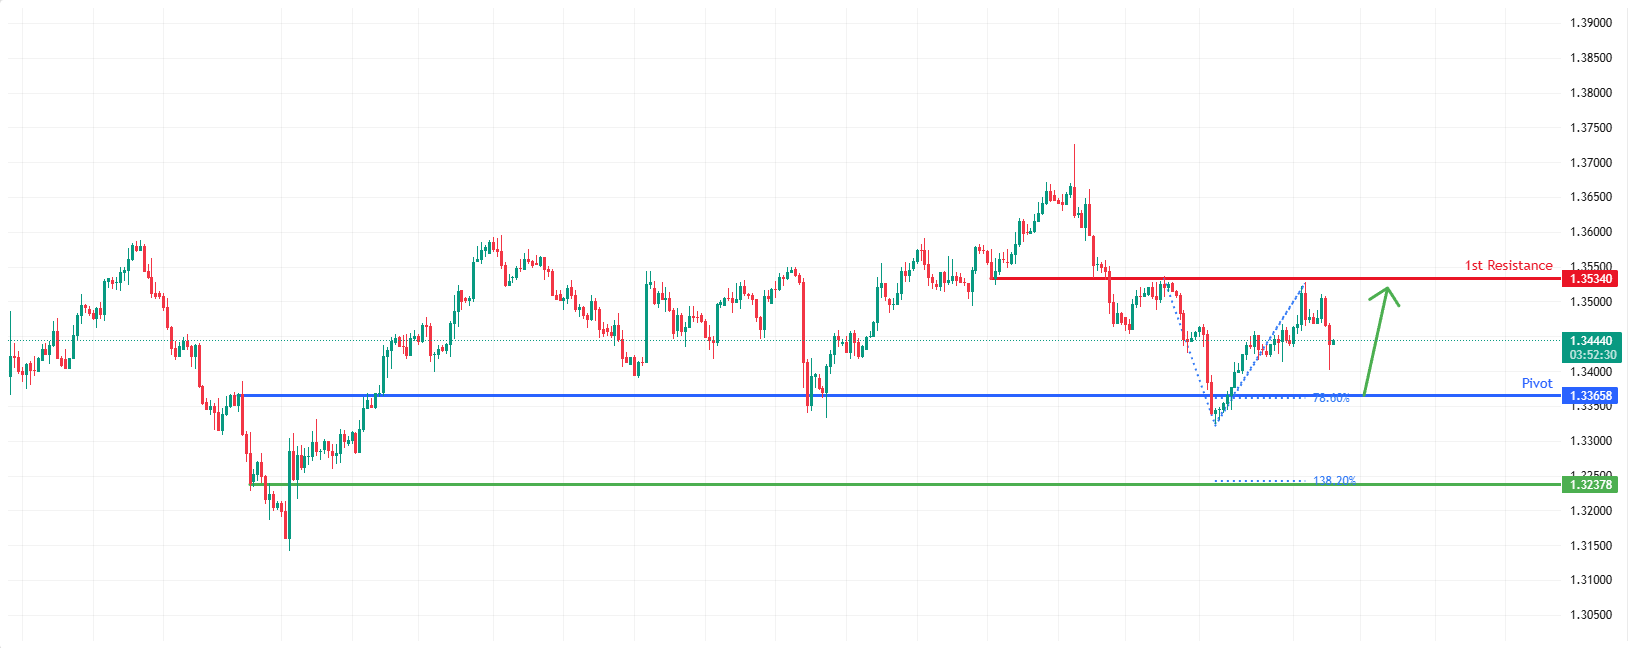Click the lowest candle wick on the chart
The width and height of the screenshot is (1628, 648).
point(289,545)
